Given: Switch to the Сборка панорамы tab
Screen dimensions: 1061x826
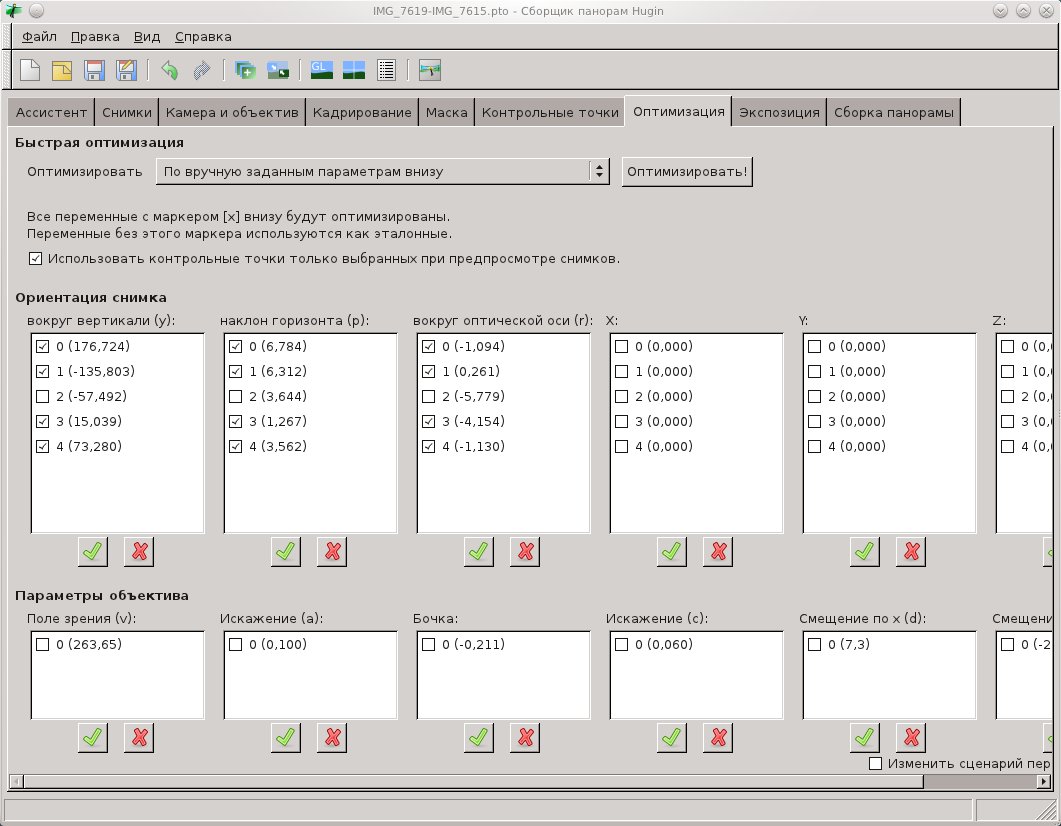Looking at the screenshot, I should tap(894, 112).
